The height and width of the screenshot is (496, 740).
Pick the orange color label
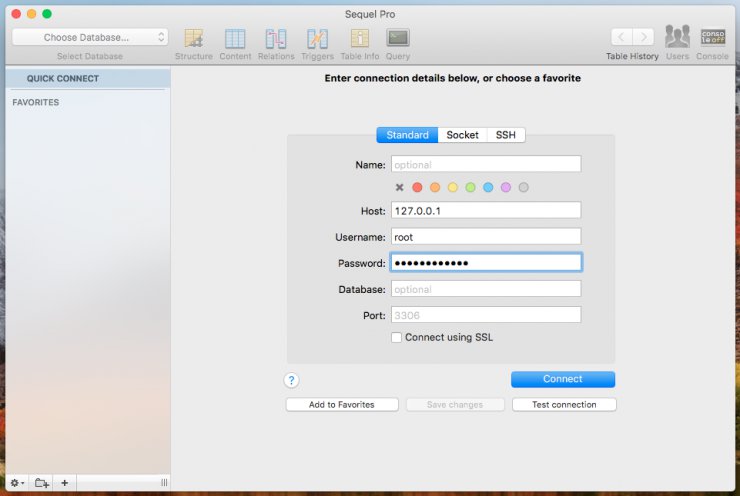coord(435,187)
